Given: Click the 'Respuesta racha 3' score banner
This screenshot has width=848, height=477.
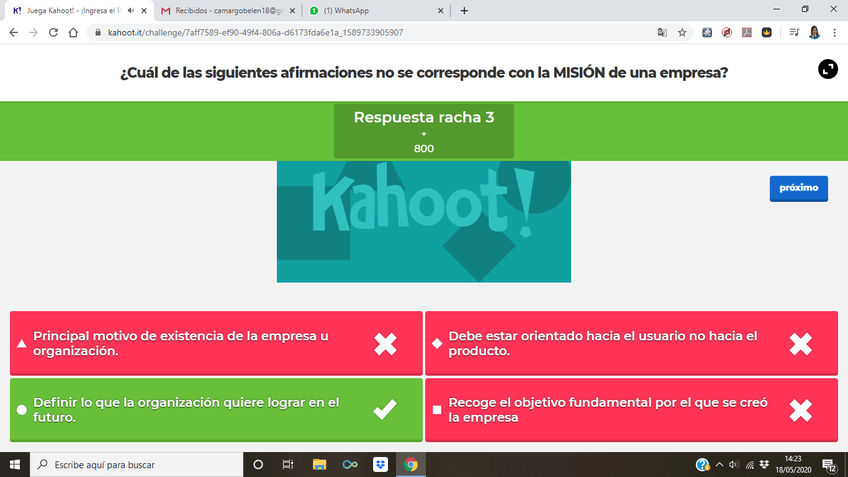Looking at the screenshot, I should [423, 131].
